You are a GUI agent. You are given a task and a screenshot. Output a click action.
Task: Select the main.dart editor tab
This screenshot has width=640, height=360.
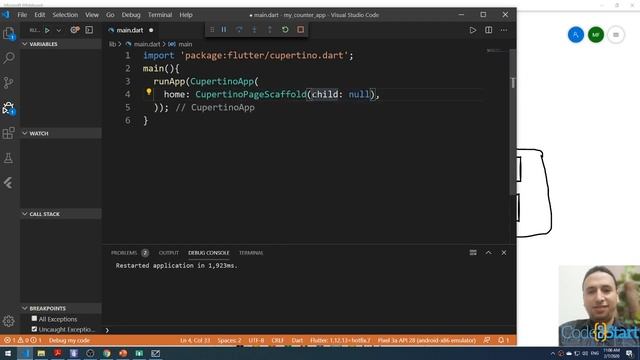130,30
